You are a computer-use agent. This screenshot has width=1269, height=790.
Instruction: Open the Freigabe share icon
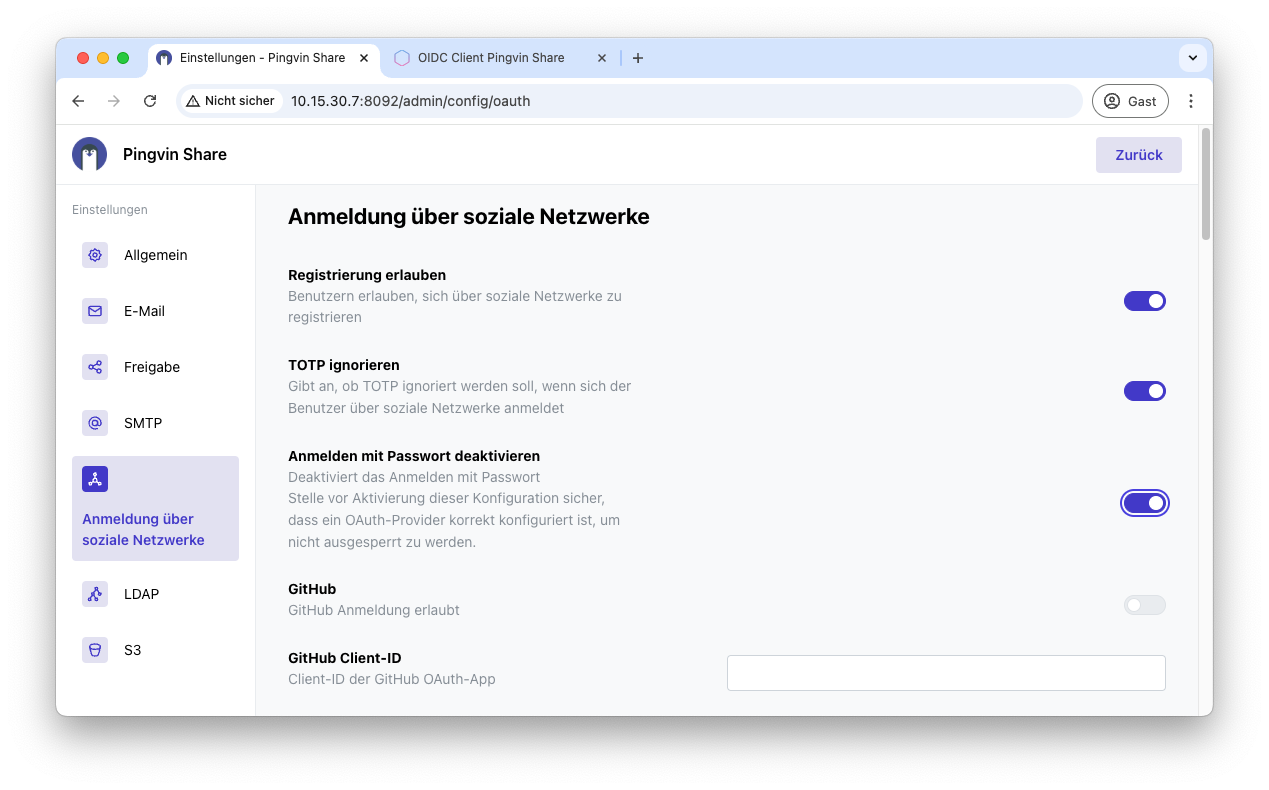(95, 367)
